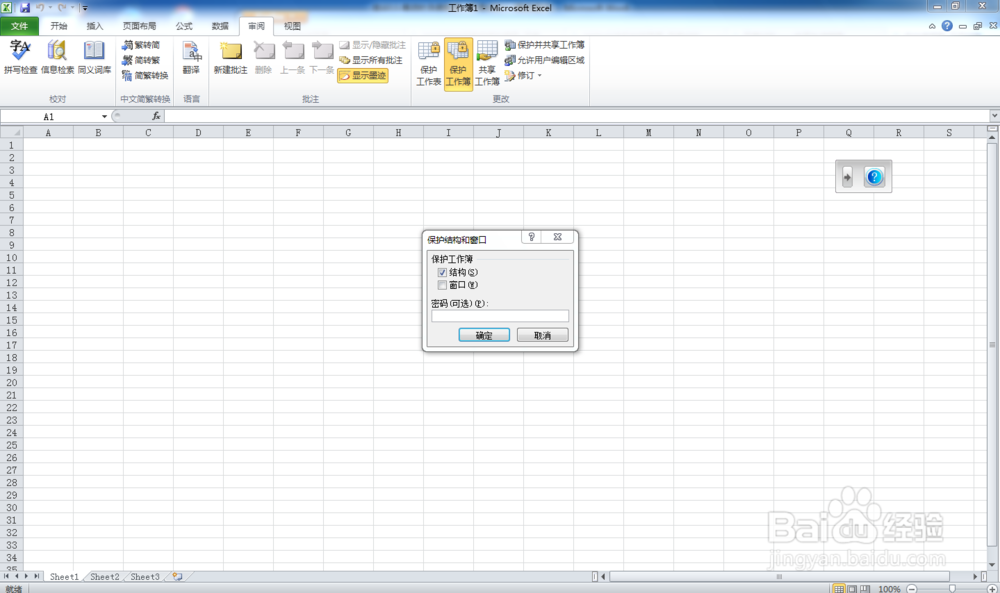This screenshot has width=1000, height=593.
Task: Uncheck the 结构 (Structure) checkbox
Action: point(442,272)
